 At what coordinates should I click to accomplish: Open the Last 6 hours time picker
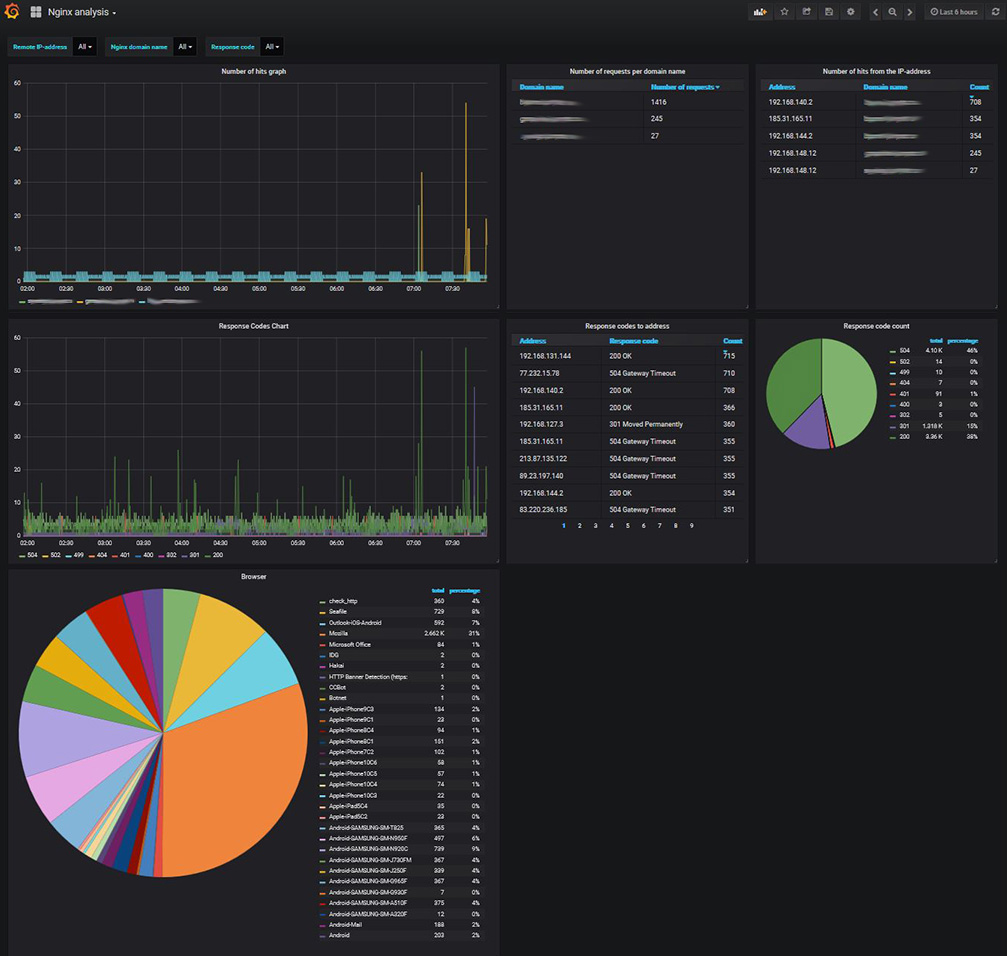tap(954, 12)
